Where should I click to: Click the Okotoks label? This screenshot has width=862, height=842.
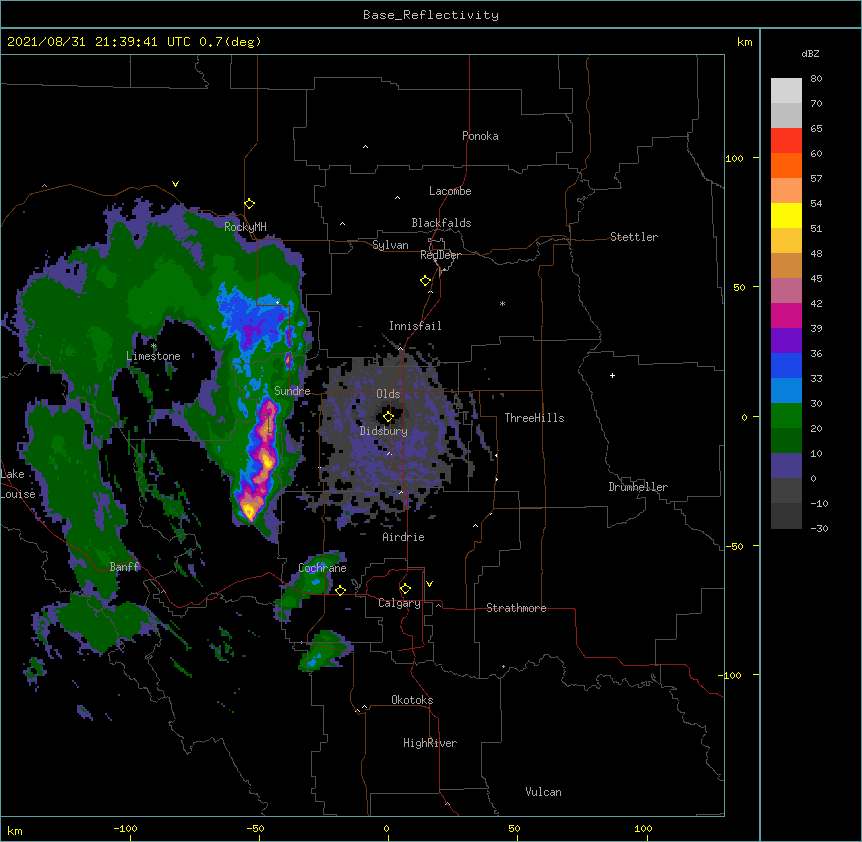[x=412, y=700]
